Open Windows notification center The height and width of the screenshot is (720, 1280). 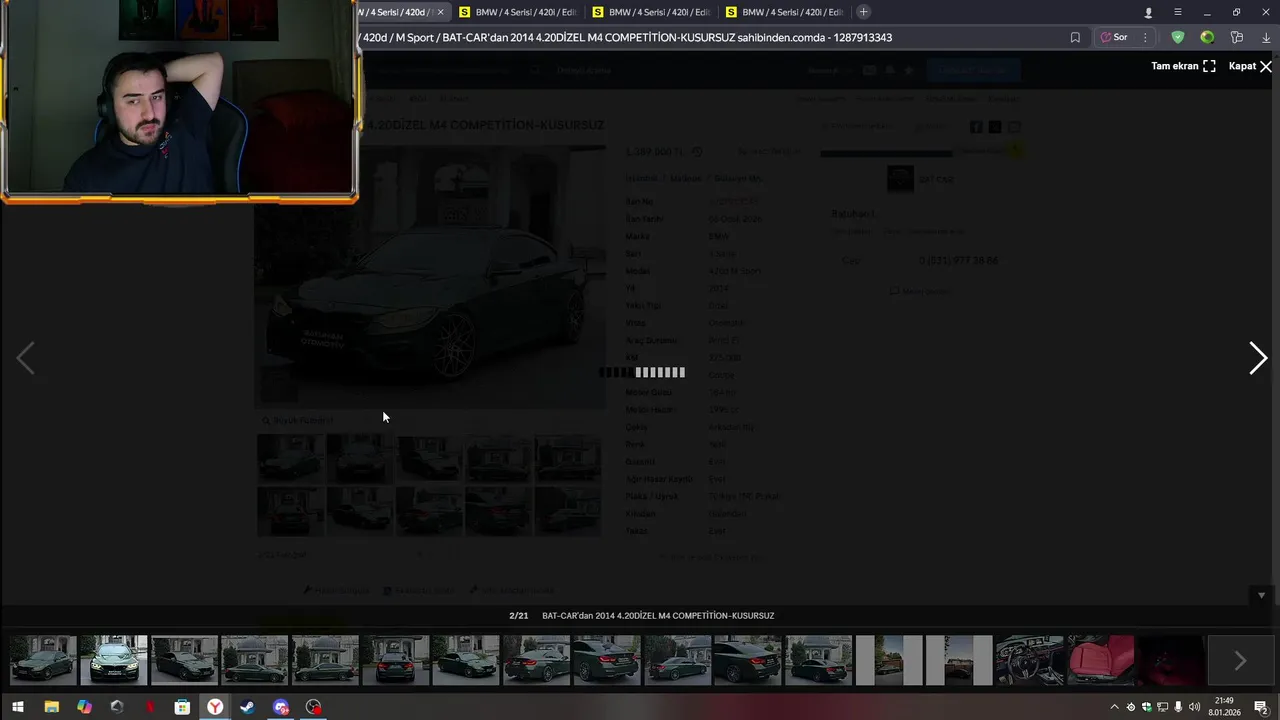pos(1261,707)
